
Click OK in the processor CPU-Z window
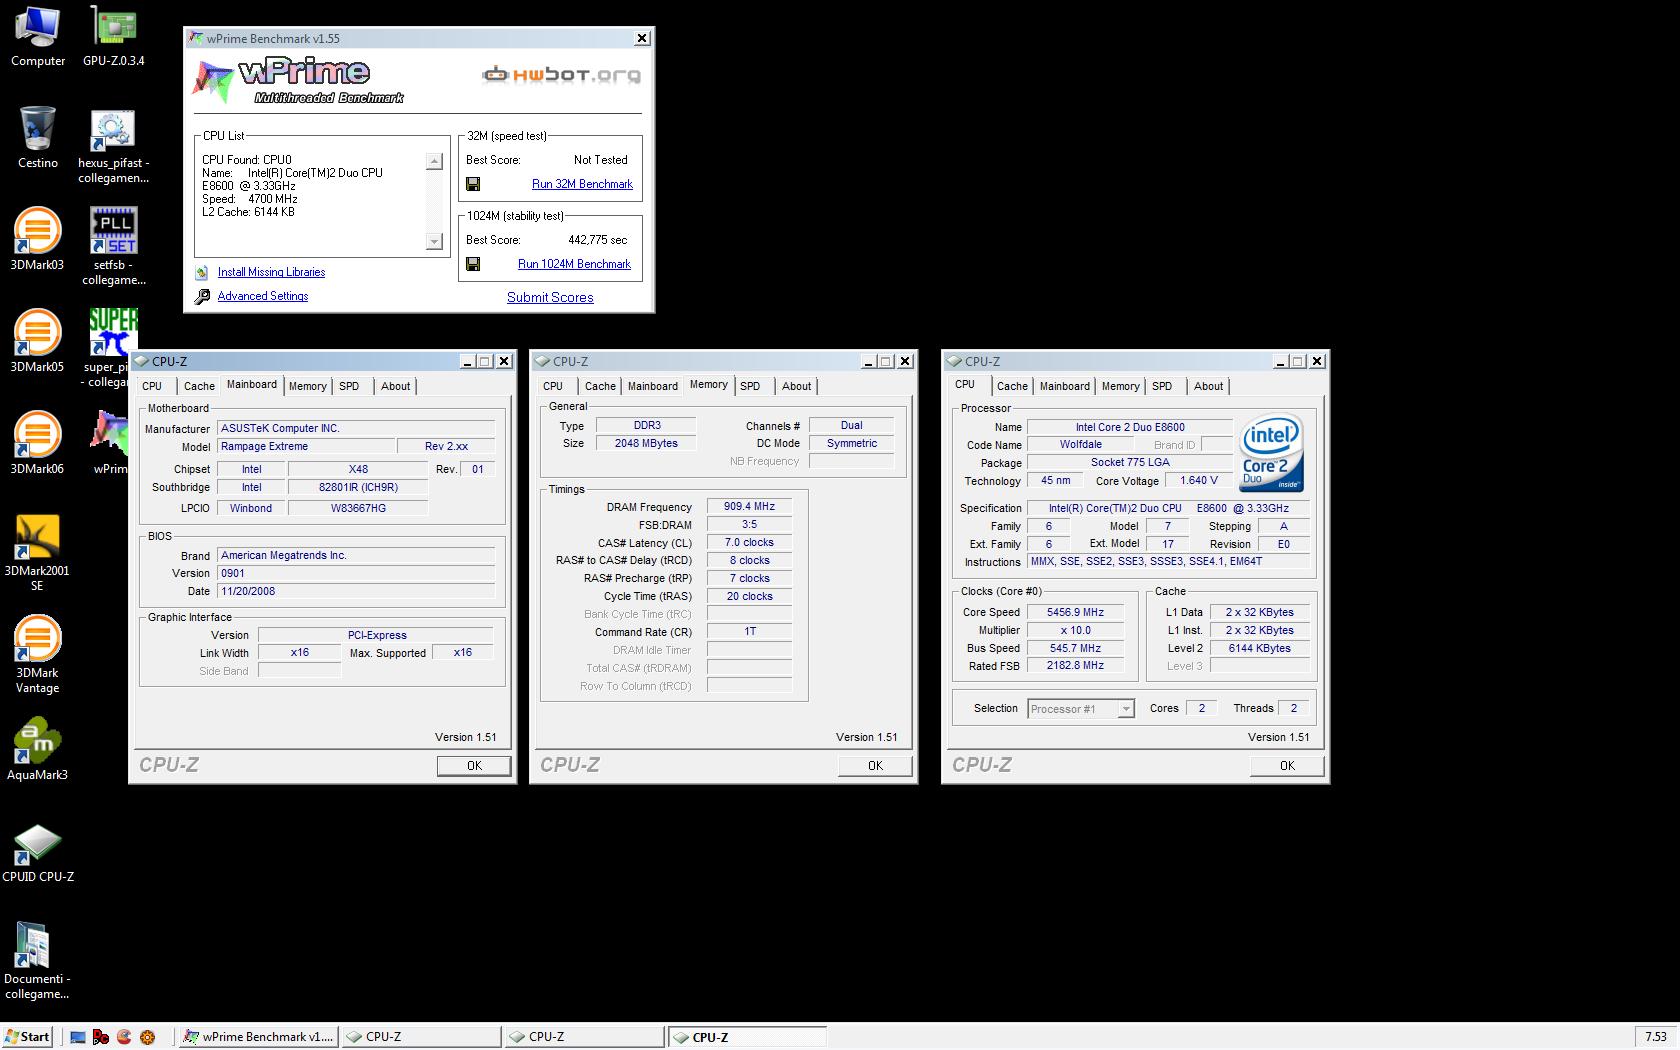pos(1287,766)
